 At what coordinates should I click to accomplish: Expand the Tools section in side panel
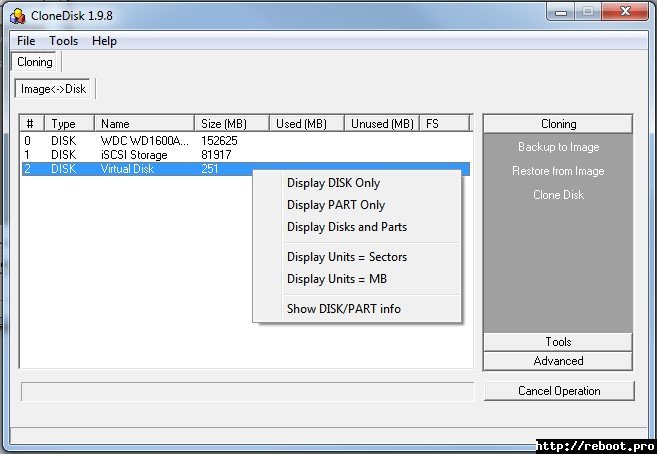coord(558,342)
